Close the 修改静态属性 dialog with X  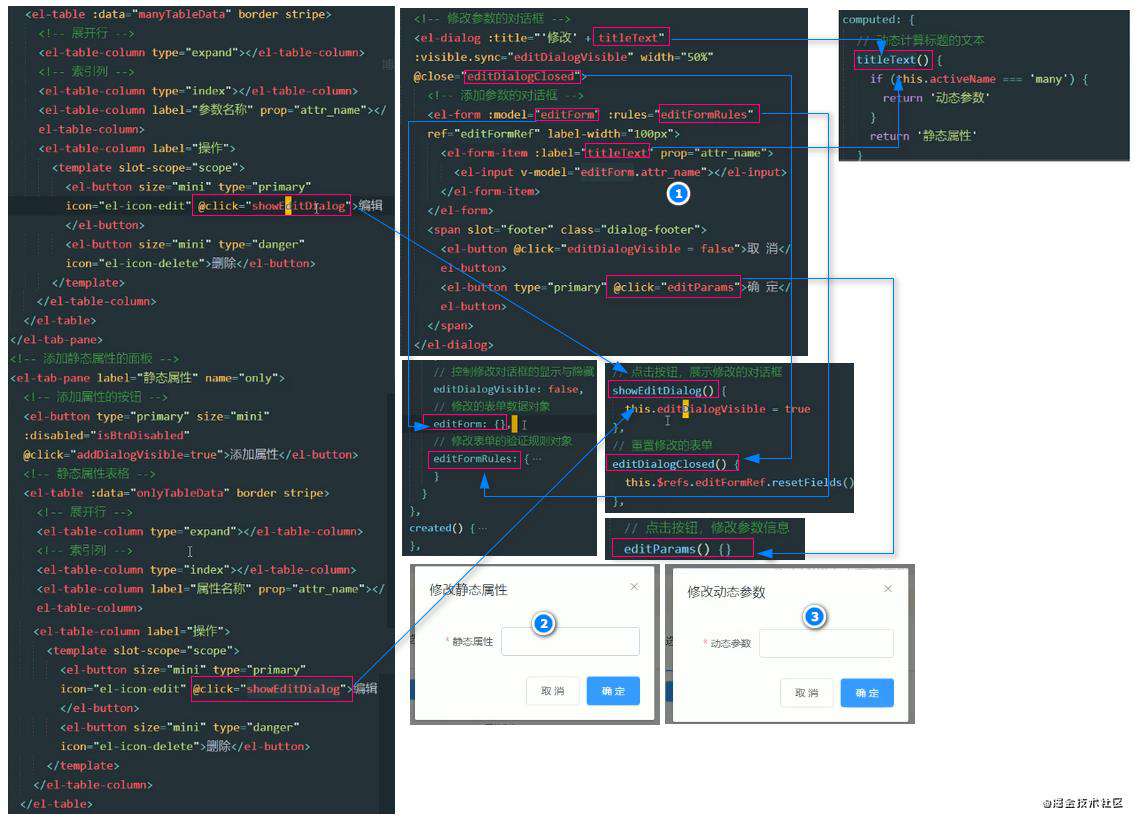(634, 586)
